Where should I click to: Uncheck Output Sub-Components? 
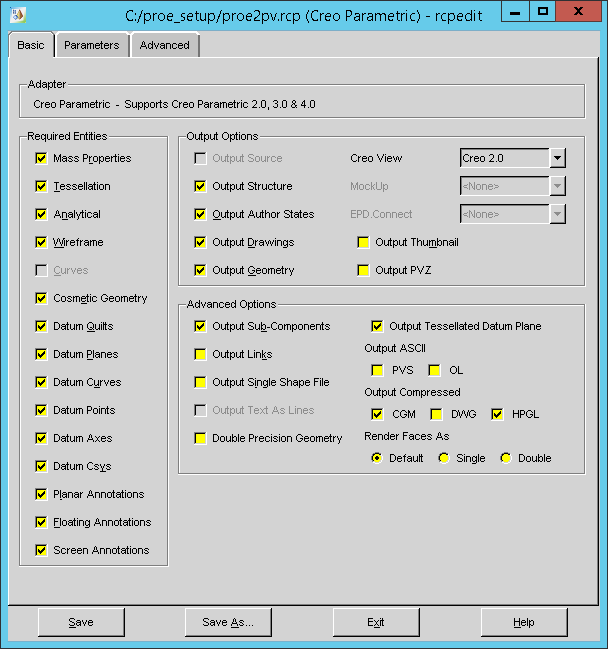click(200, 326)
